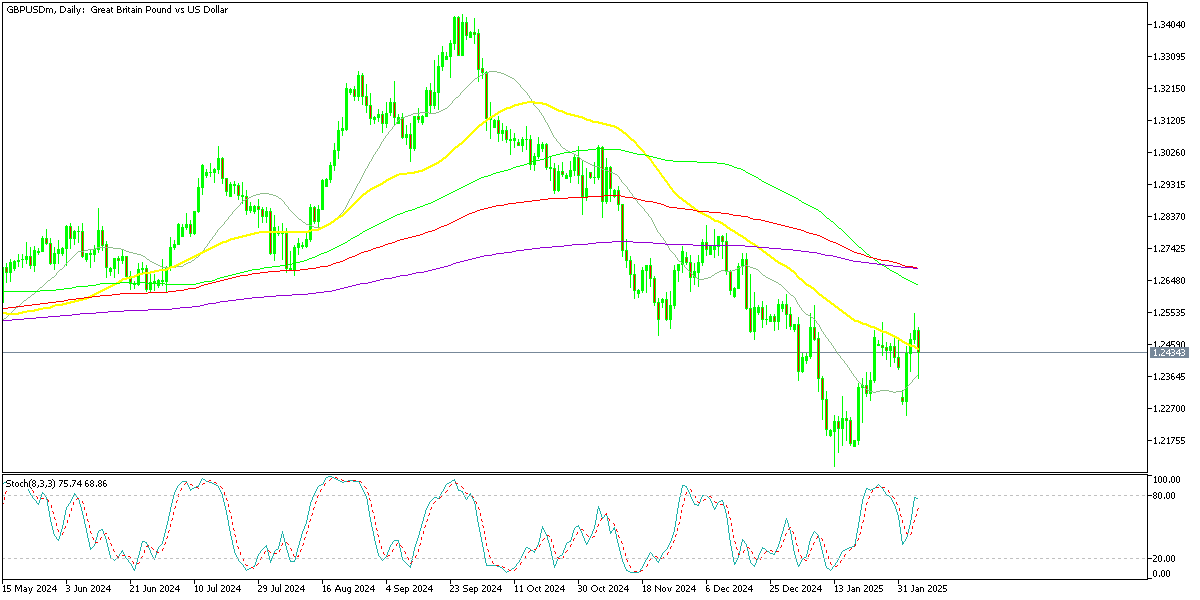This screenshot has height=600, width=1200.
Task: Select the 15 May 2024 date label
Action: tap(30, 589)
